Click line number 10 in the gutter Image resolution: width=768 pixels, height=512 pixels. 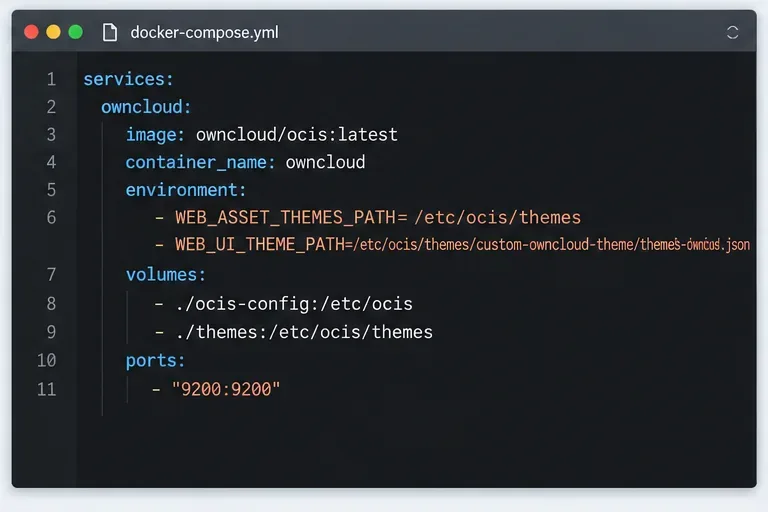(47, 361)
